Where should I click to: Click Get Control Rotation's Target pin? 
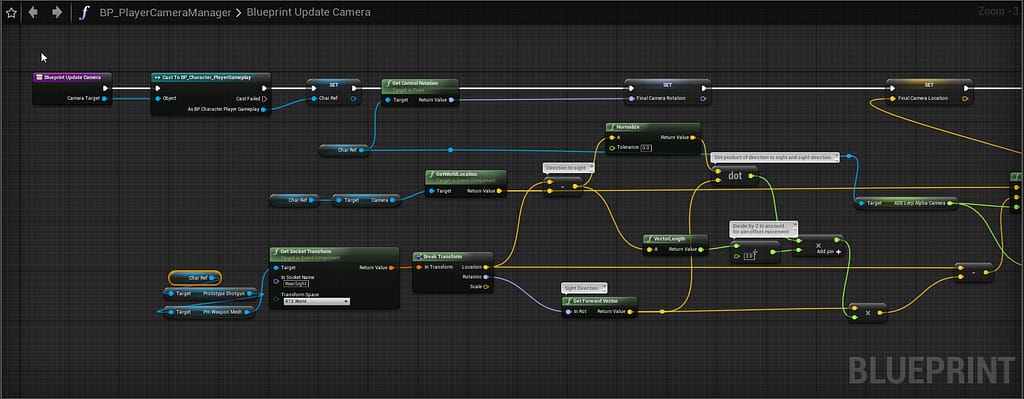tap(388, 100)
